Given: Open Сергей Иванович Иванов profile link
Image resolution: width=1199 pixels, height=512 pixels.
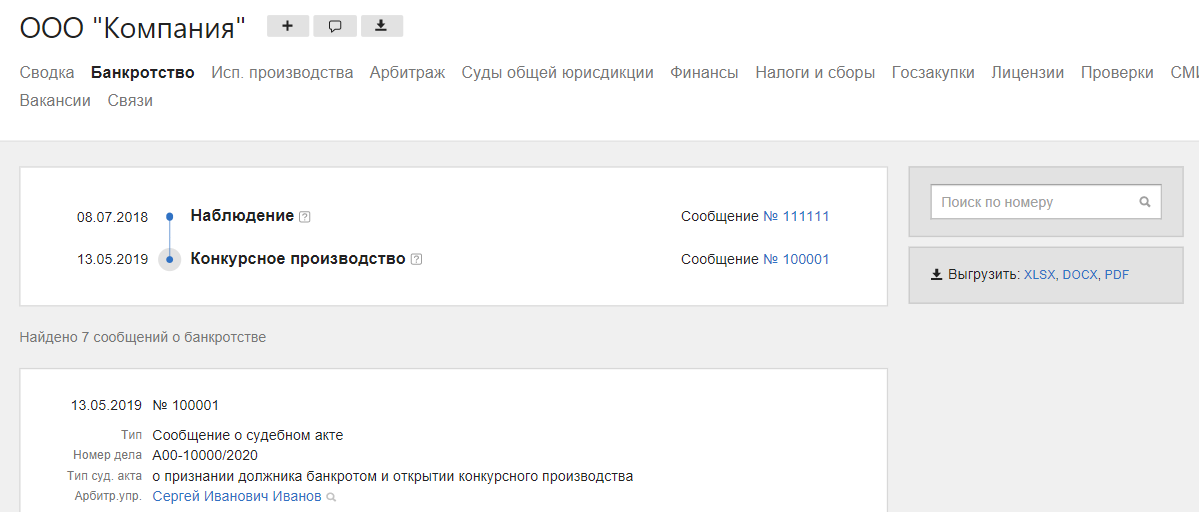Looking at the screenshot, I should [x=237, y=496].
